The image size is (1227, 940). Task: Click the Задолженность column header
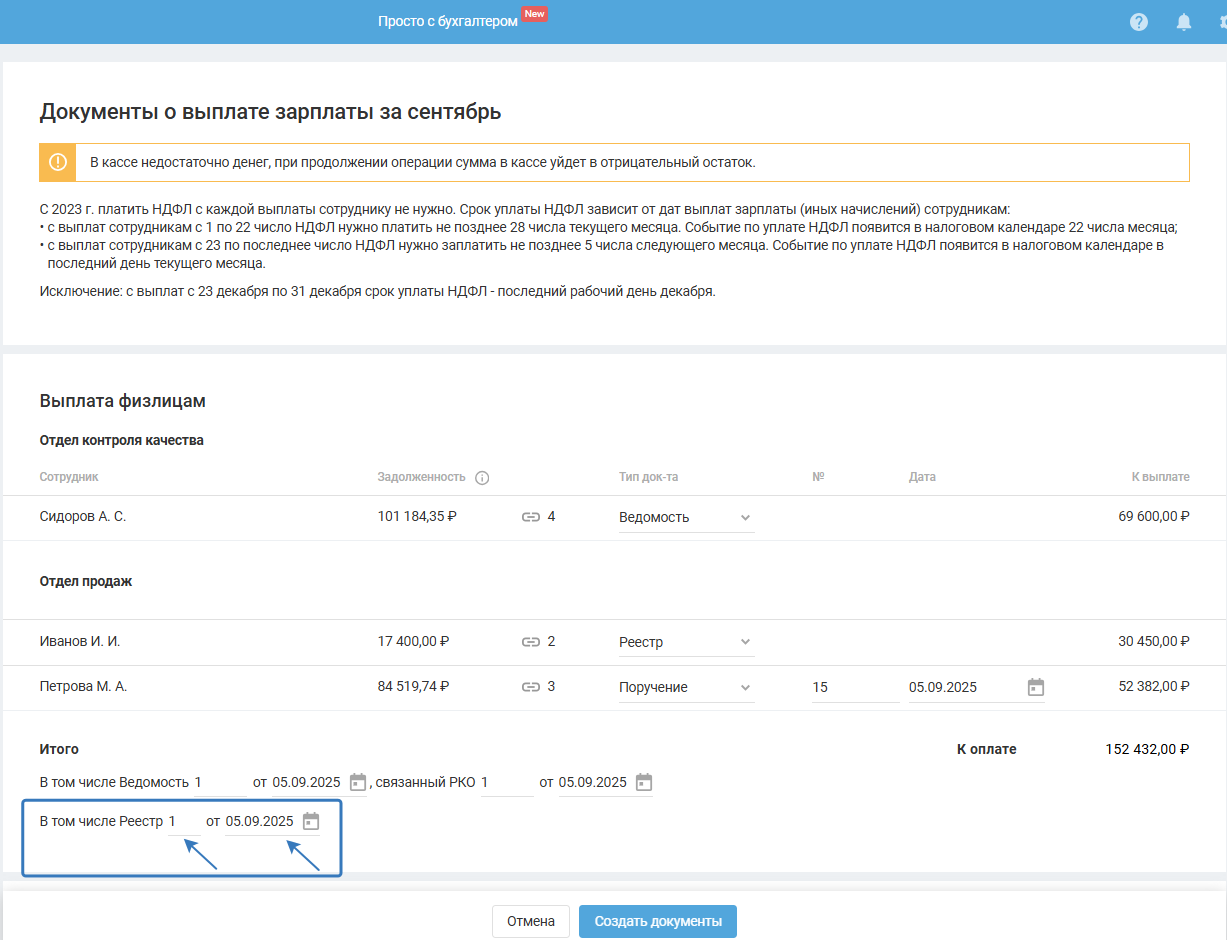(x=422, y=477)
